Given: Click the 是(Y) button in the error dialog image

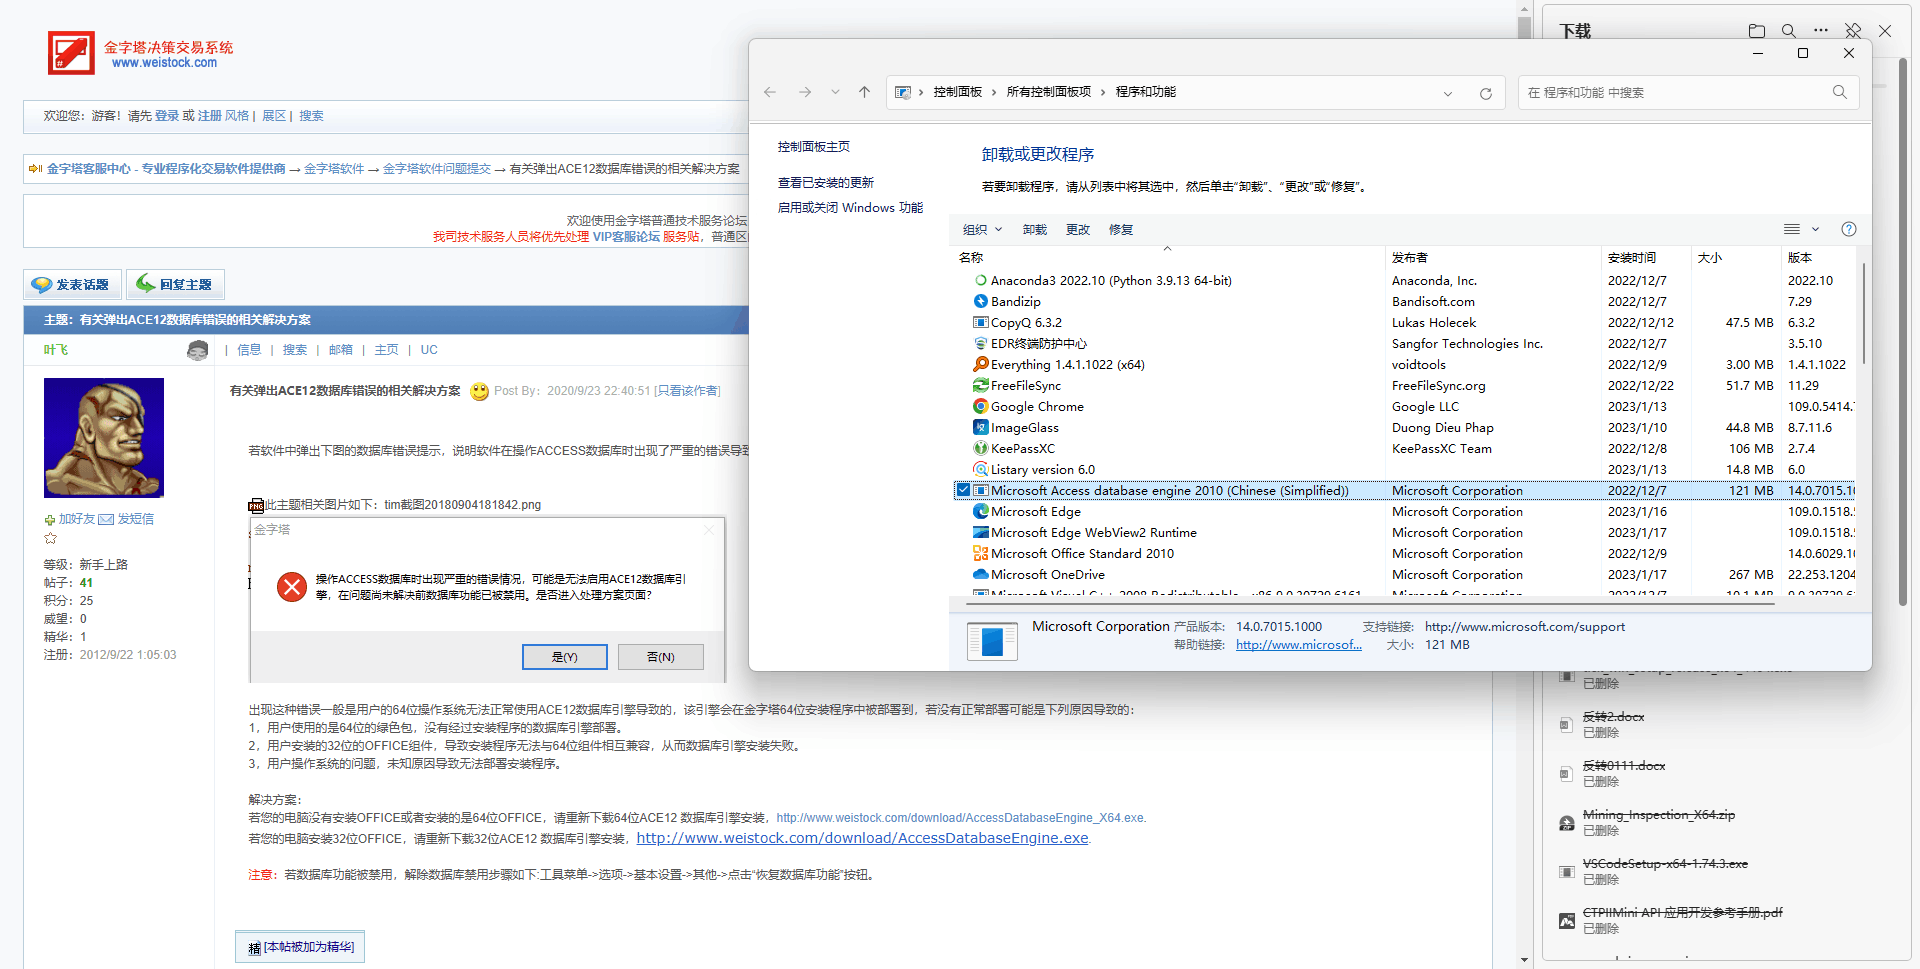Looking at the screenshot, I should (x=565, y=657).
